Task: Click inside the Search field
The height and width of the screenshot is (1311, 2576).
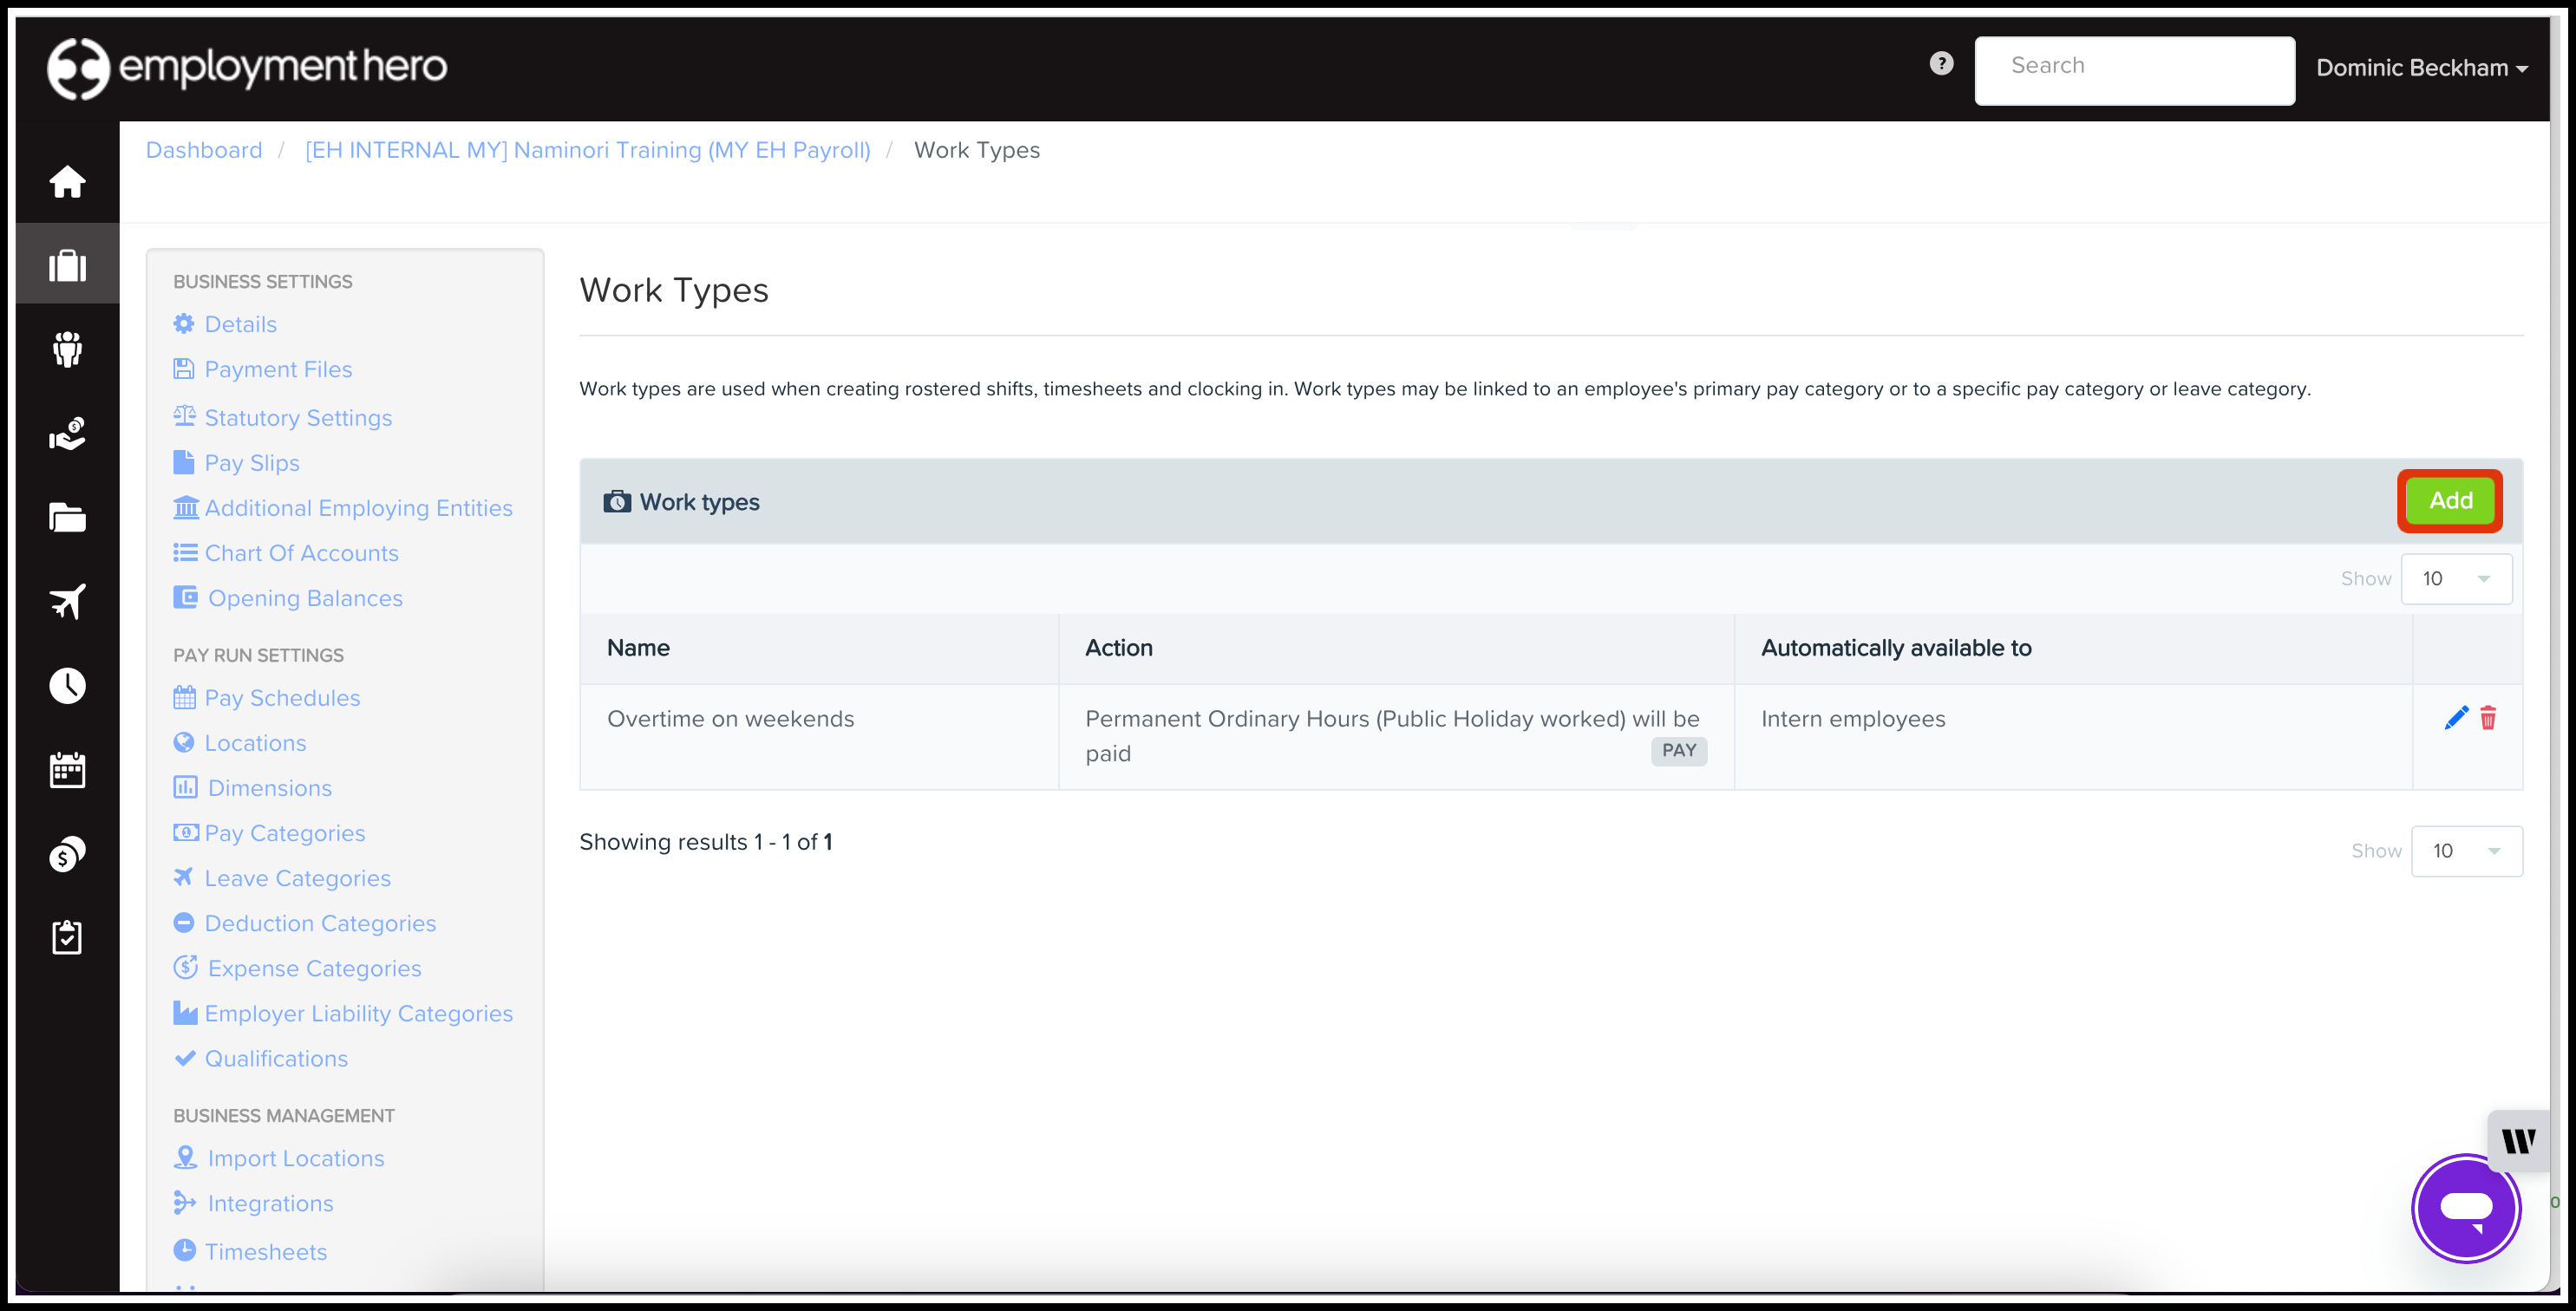Action: 2134,70
